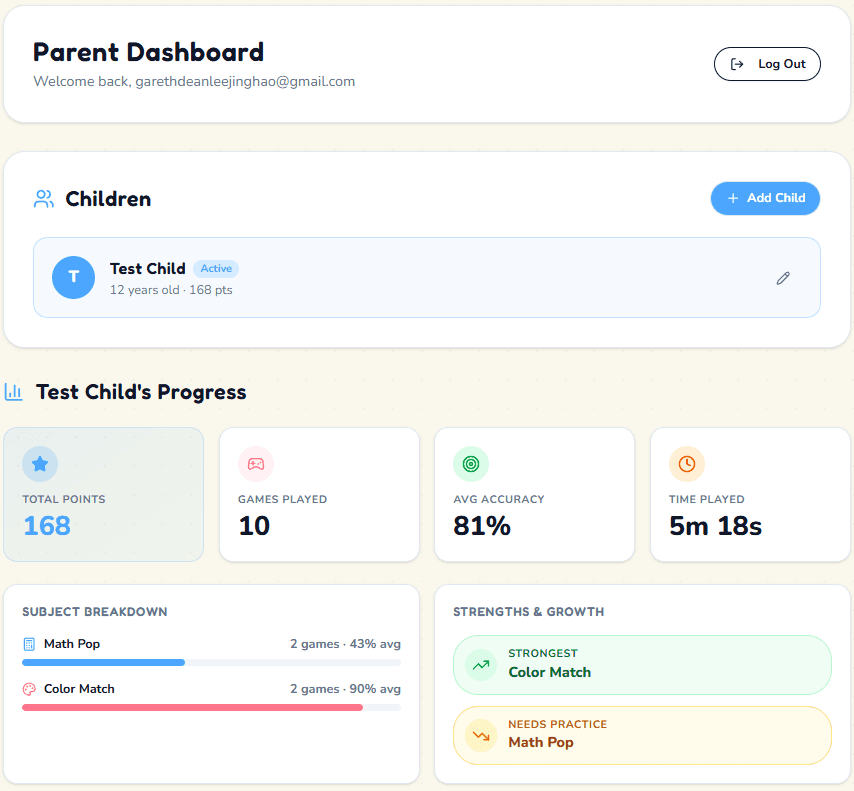Click the Log Out button
The height and width of the screenshot is (791, 854).
click(767, 63)
